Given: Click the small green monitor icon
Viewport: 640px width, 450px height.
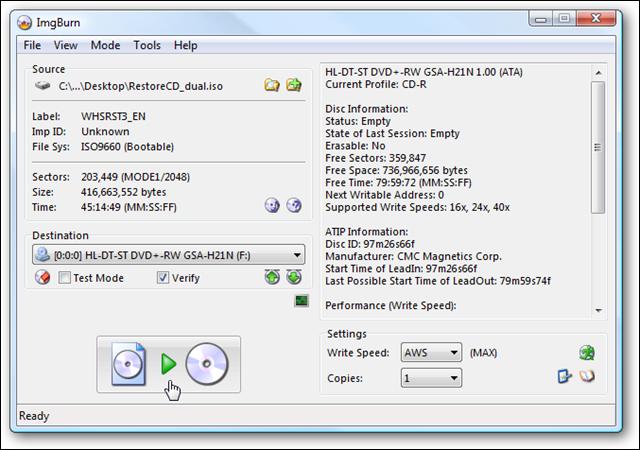Looking at the screenshot, I should 301,301.
